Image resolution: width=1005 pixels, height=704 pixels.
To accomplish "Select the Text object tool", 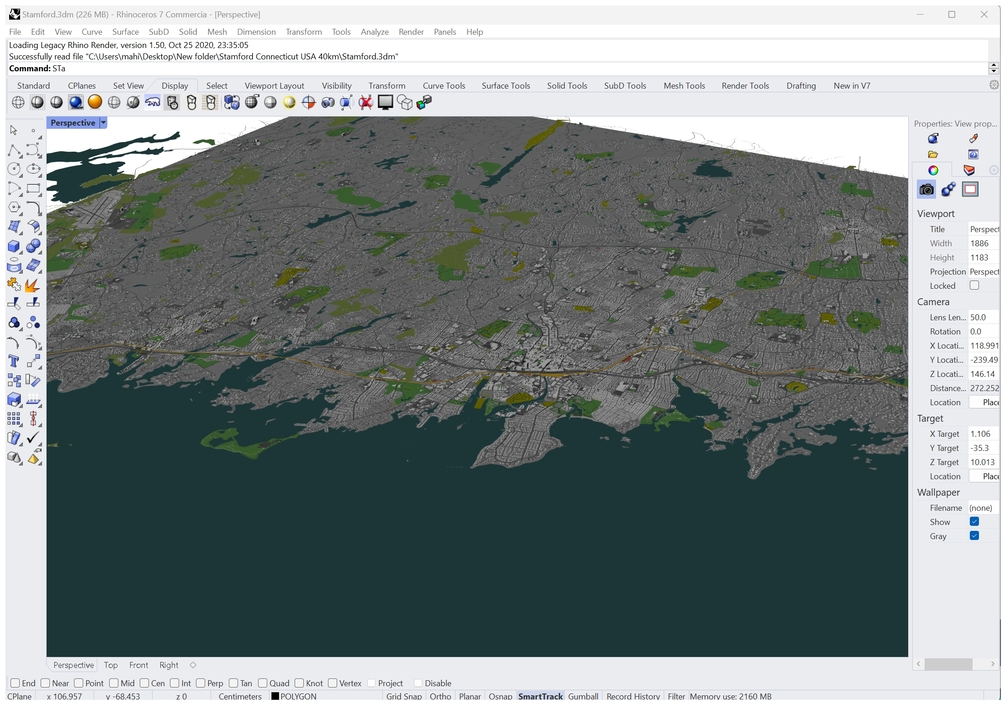I will [x=14, y=361].
